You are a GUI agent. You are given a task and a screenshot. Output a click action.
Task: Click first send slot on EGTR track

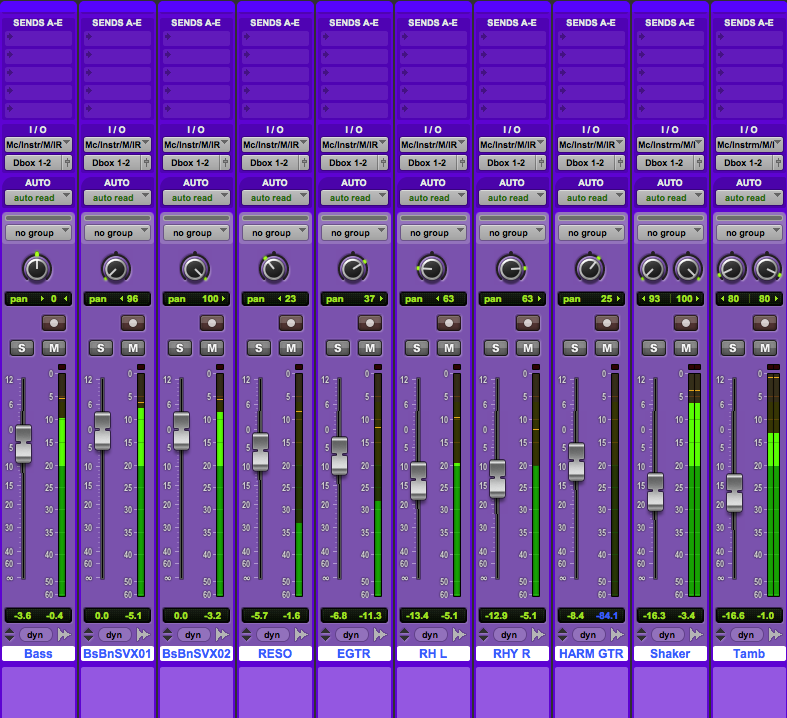[354, 39]
